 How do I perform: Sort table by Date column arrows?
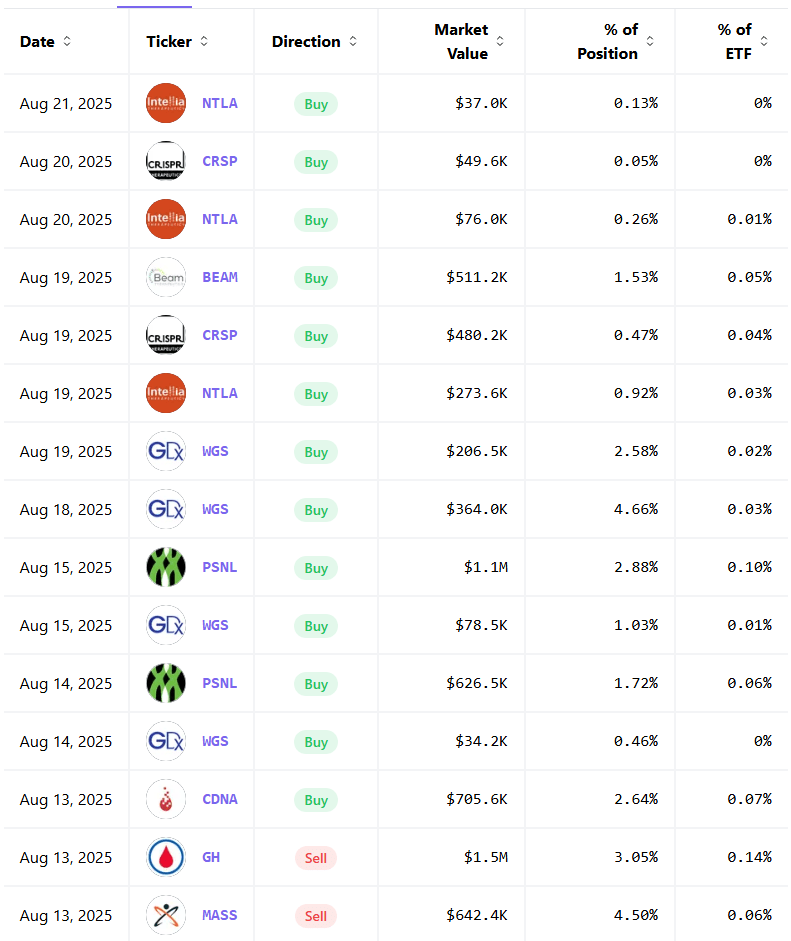pyautogui.click(x=67, y=41)
